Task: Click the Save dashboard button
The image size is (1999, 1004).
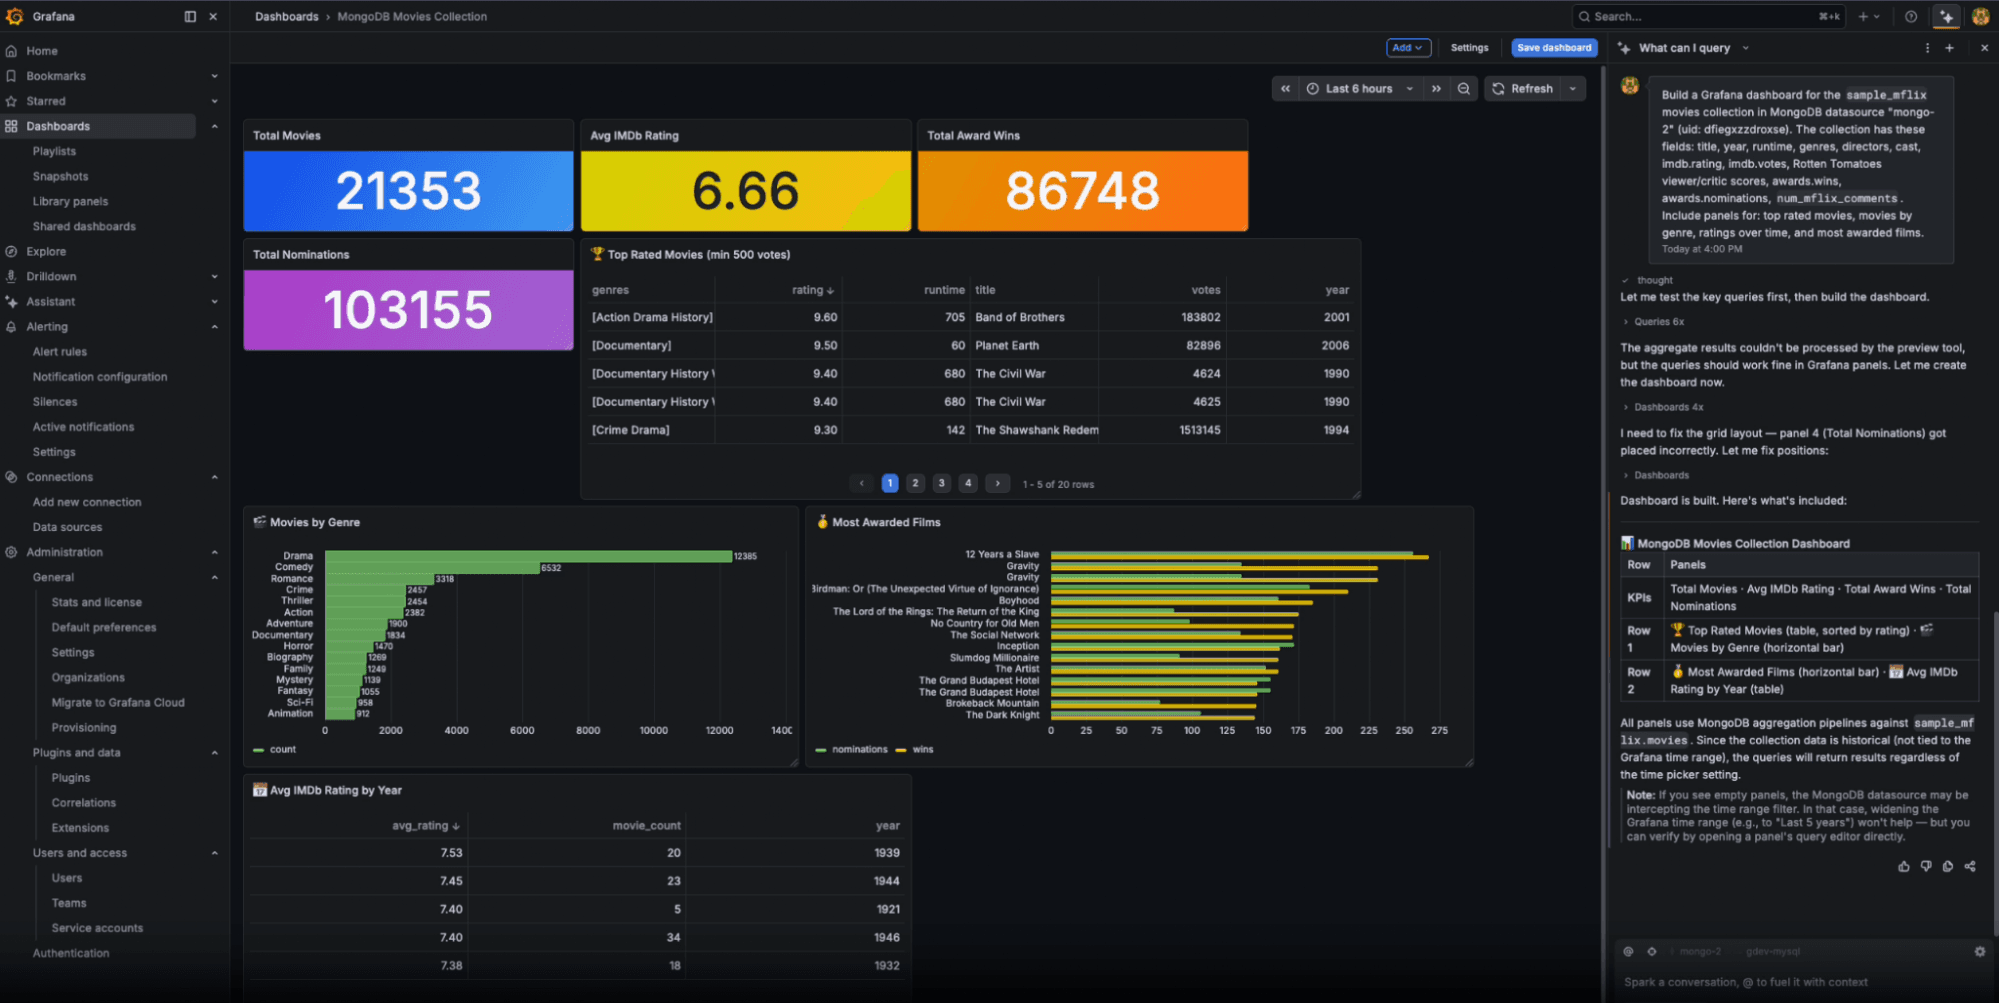Action: [1553, 48]
